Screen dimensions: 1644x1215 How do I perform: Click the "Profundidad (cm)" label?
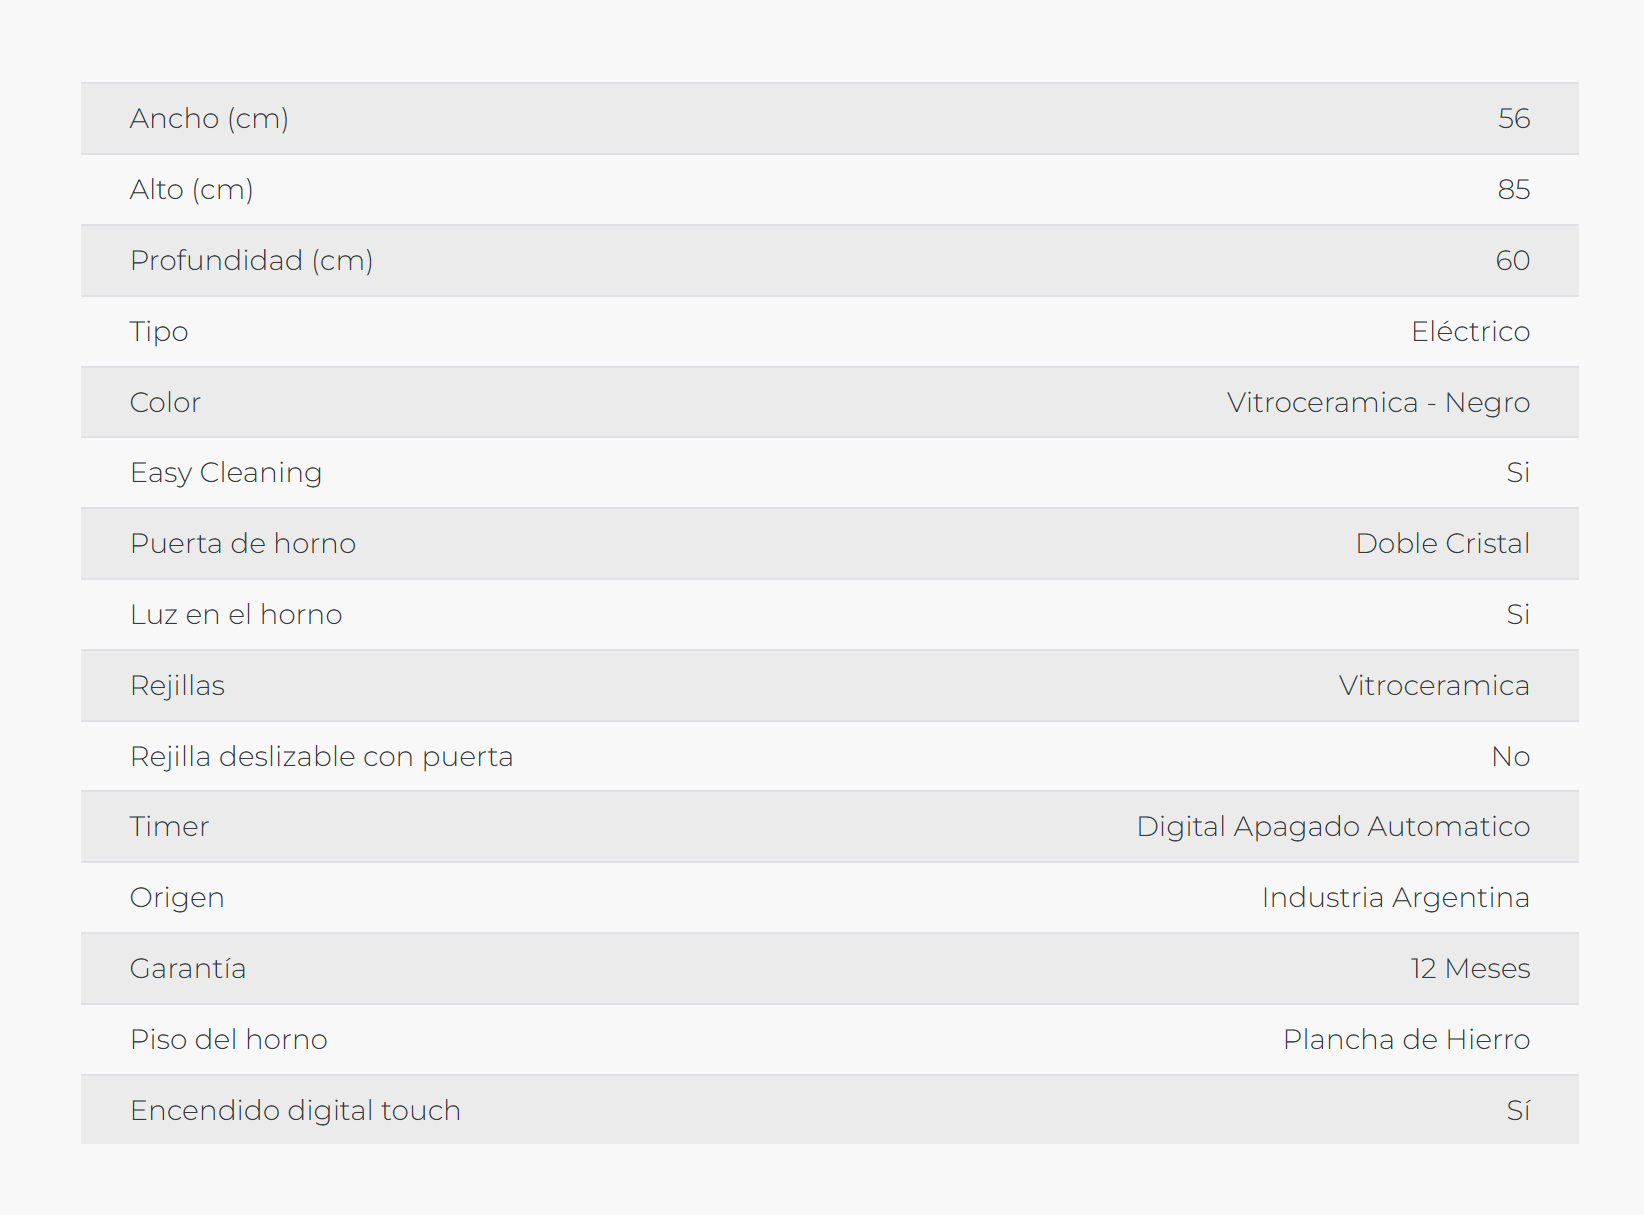tap(251, 260)
